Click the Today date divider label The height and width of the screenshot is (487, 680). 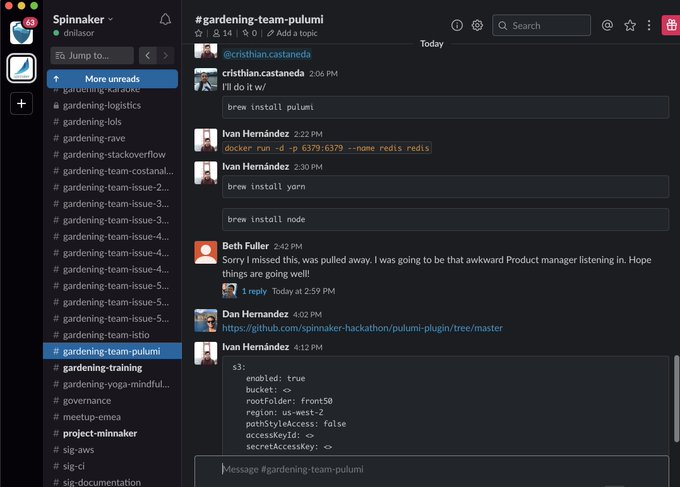pyautogui.click(x=432, y=44)
